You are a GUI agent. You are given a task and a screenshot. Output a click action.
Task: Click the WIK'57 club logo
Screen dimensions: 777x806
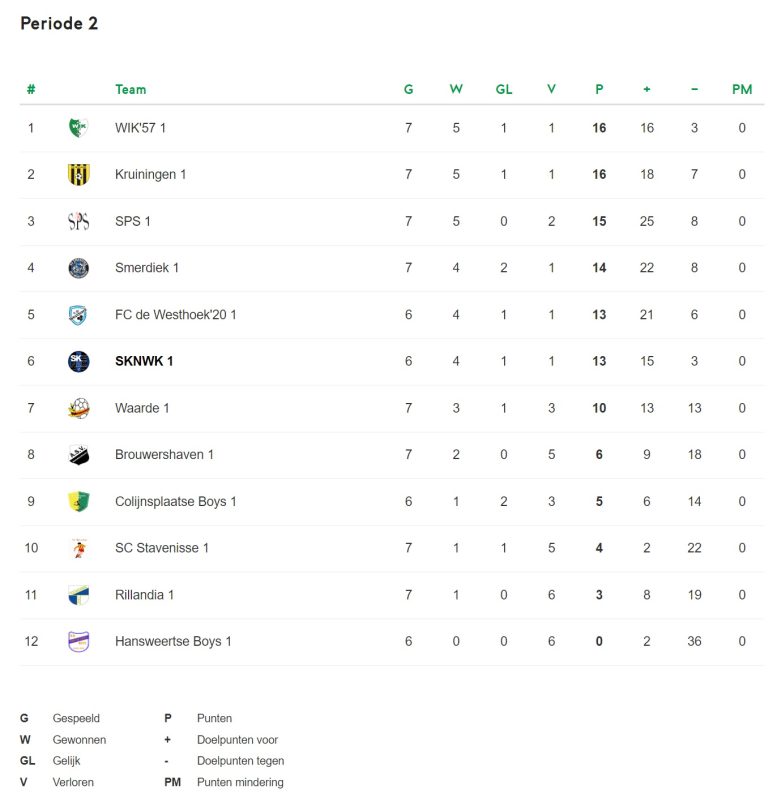point(79,127)
